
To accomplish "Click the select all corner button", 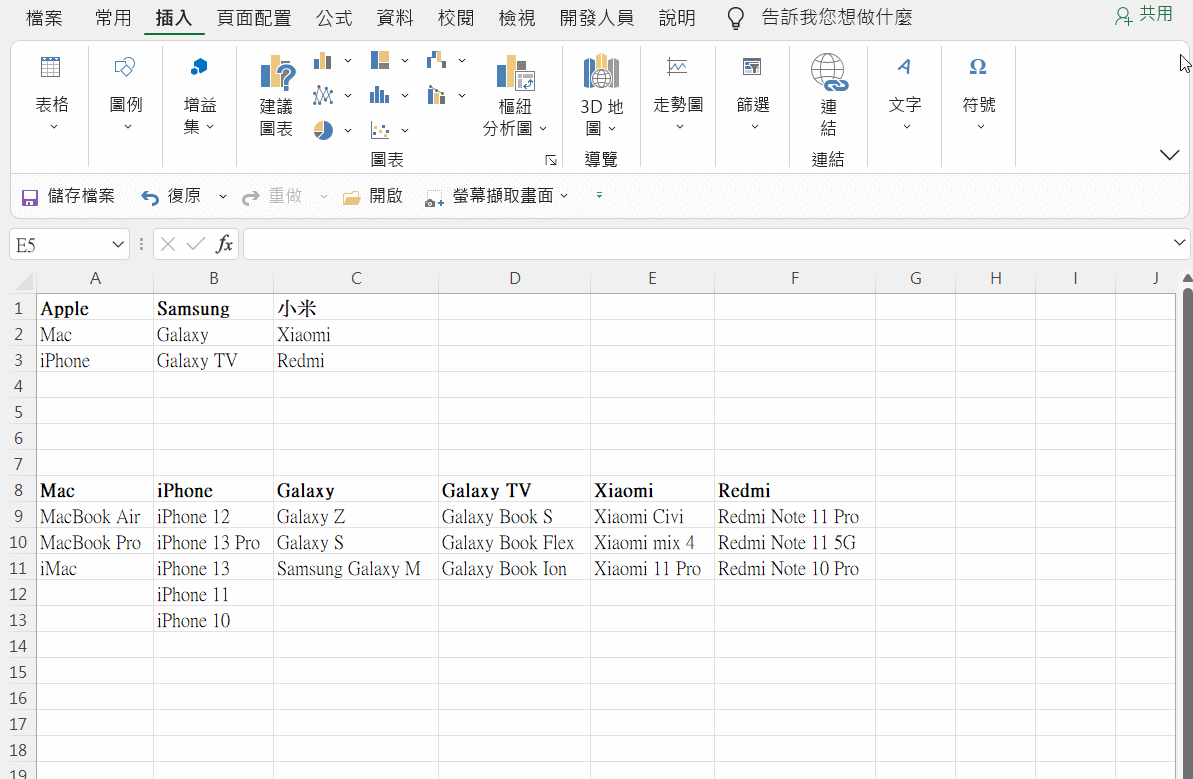I will [24, 281].
